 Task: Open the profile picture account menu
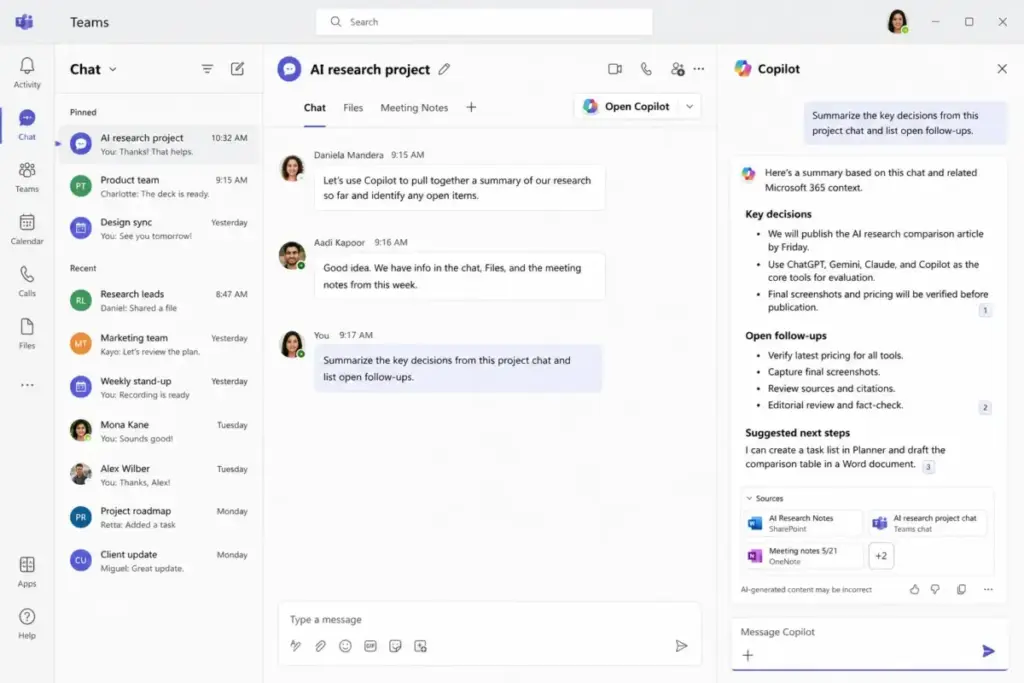pos(897,22)
